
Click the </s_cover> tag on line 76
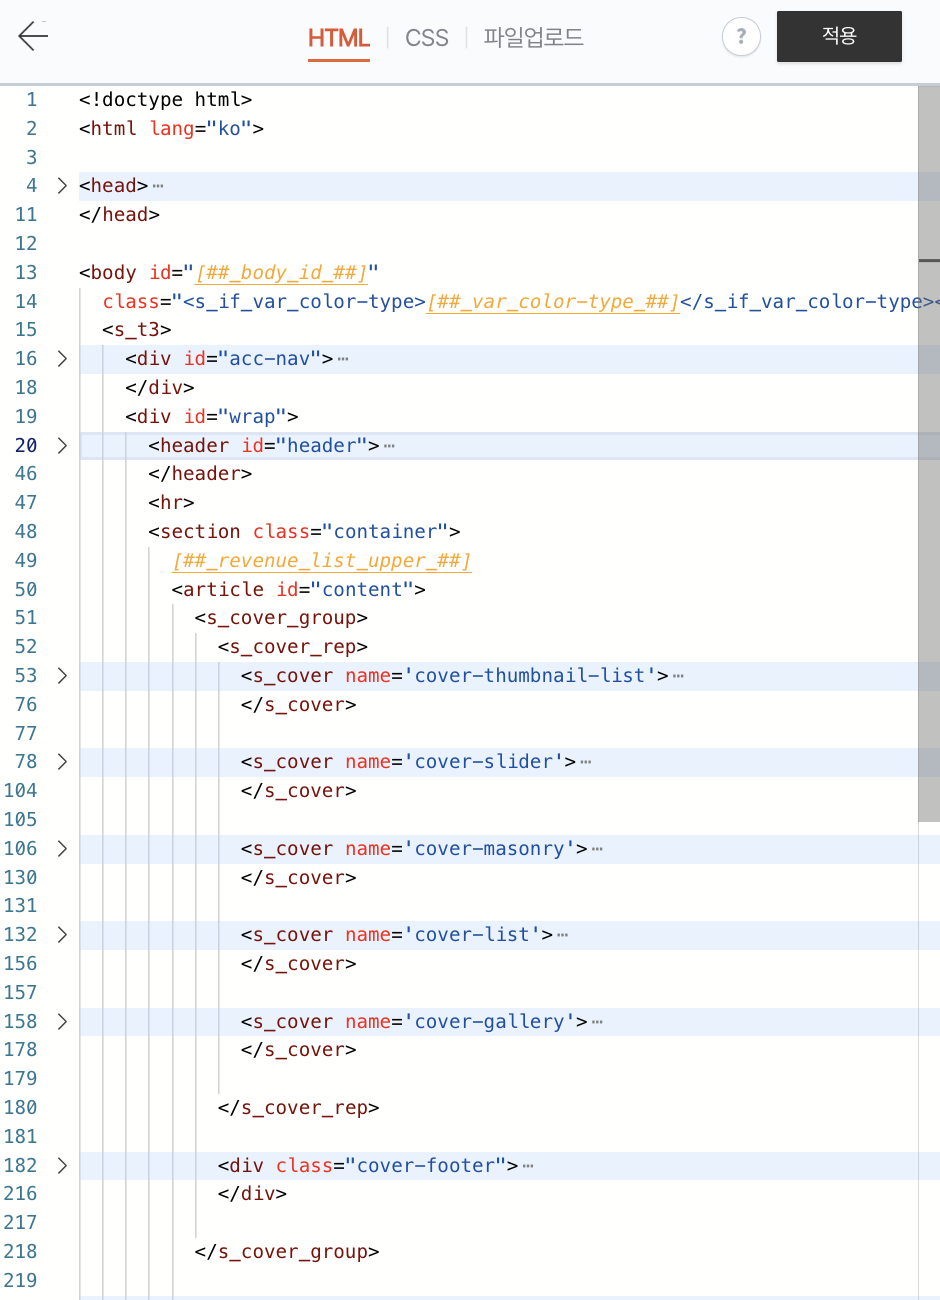(299, 705)
